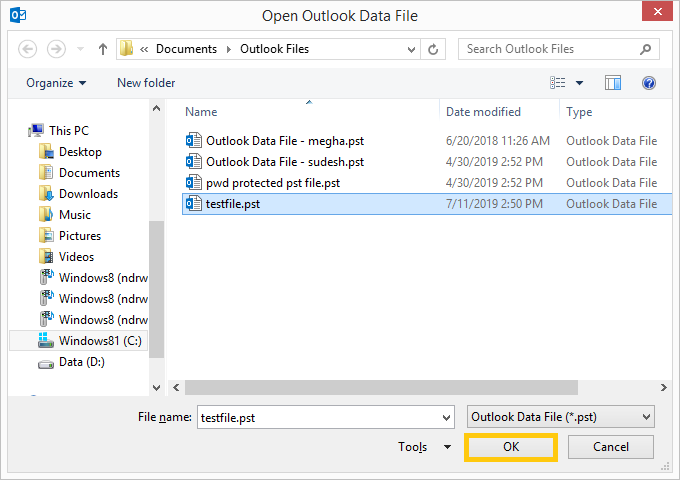This screenshot has height=480, width=680.
Task: Open Data (D:) drive
Action: coord(82,362)
